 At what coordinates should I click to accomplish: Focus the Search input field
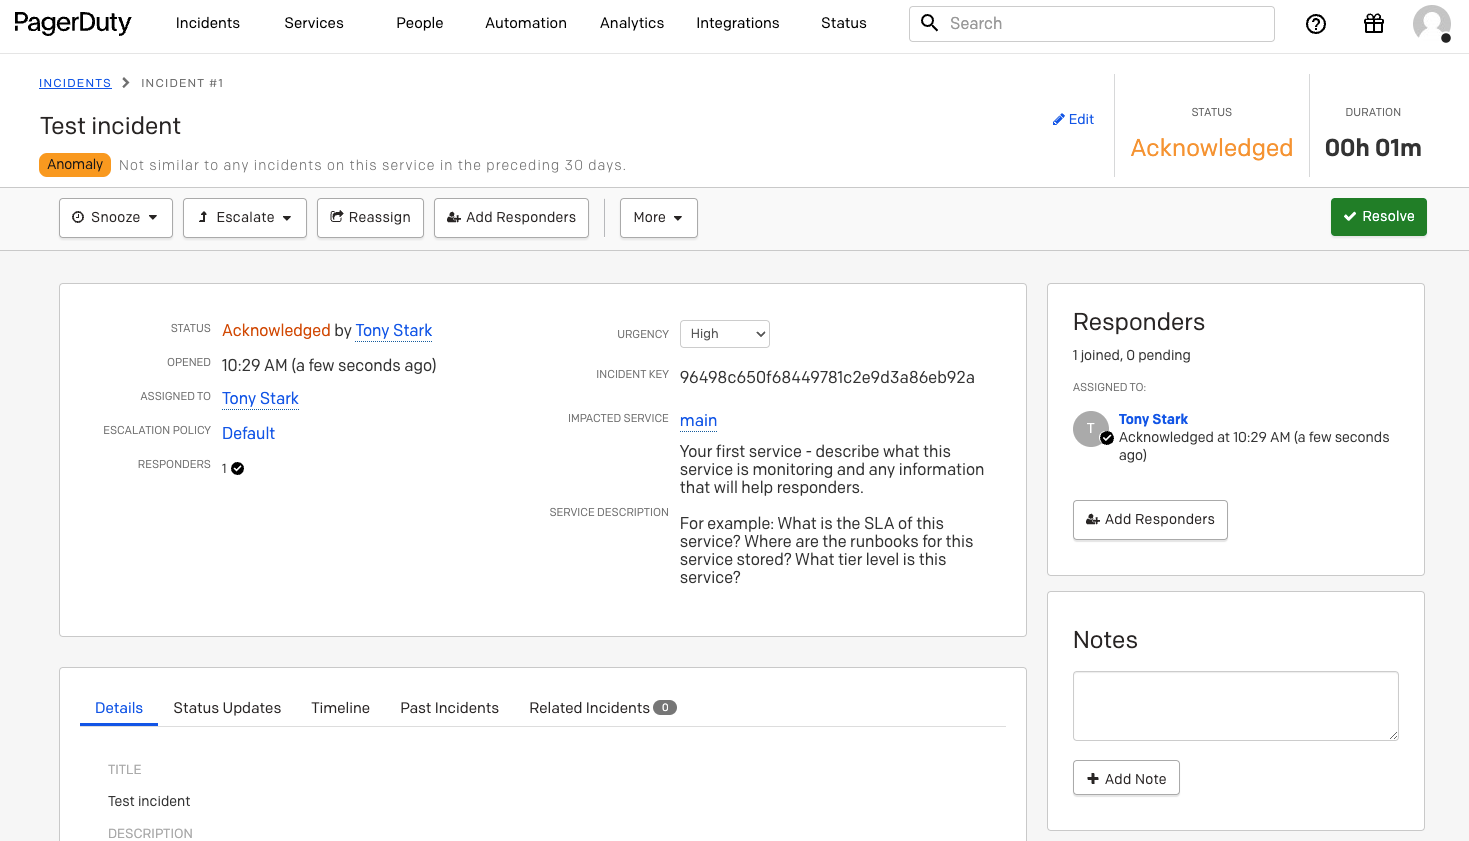click(x=1092, y=24)
